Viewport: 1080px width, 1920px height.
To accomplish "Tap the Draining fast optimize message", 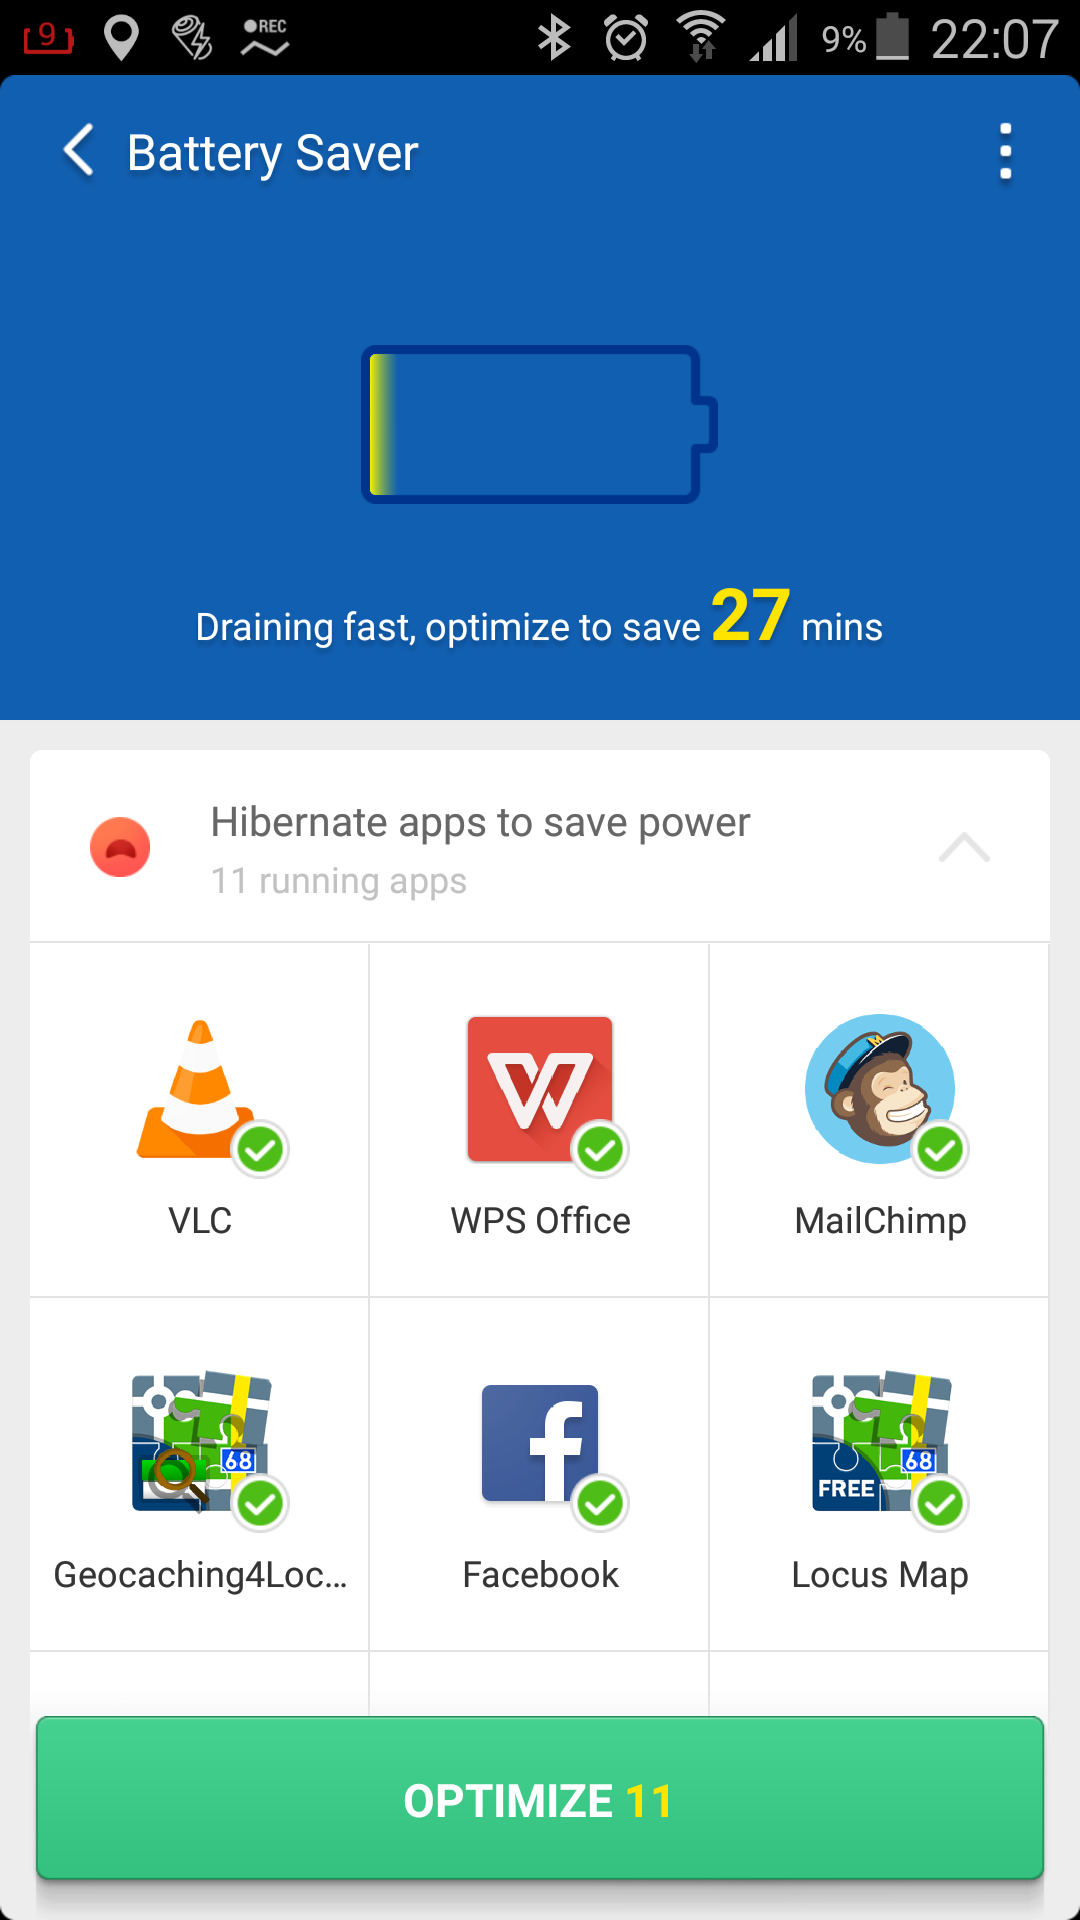I will (540, 618).
